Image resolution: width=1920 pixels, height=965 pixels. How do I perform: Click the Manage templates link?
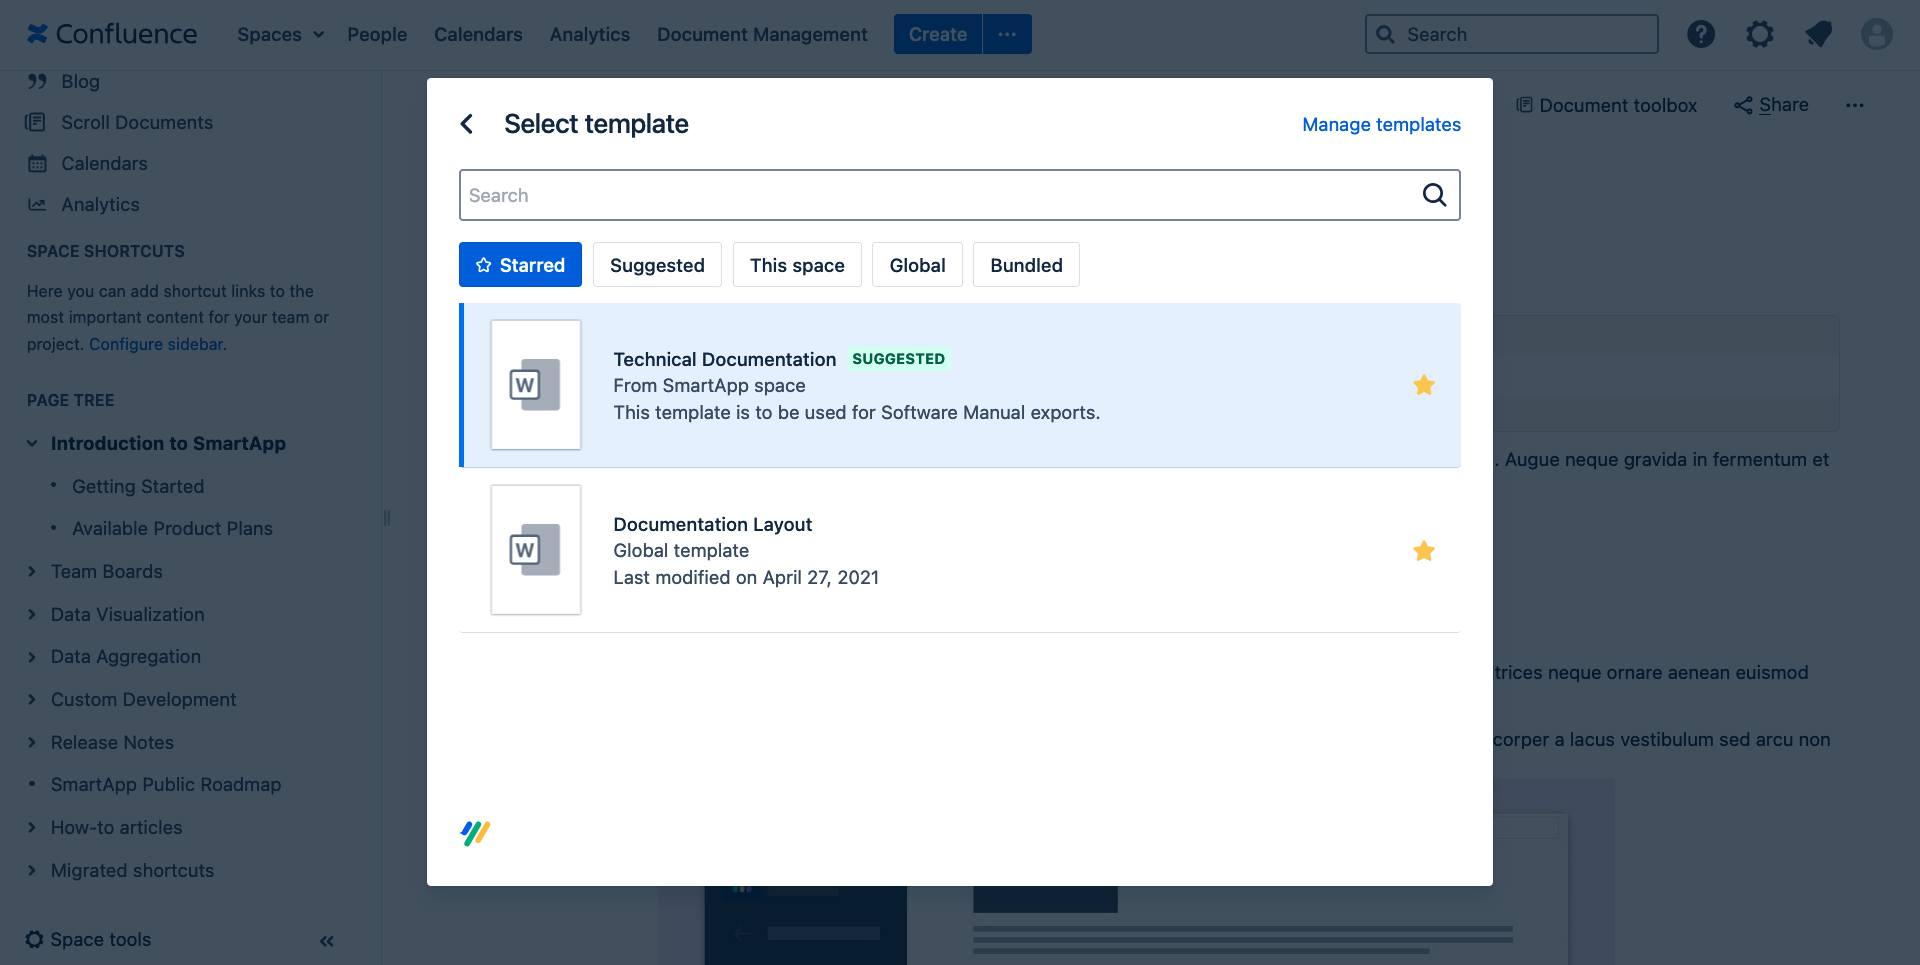pos(1381,124)
